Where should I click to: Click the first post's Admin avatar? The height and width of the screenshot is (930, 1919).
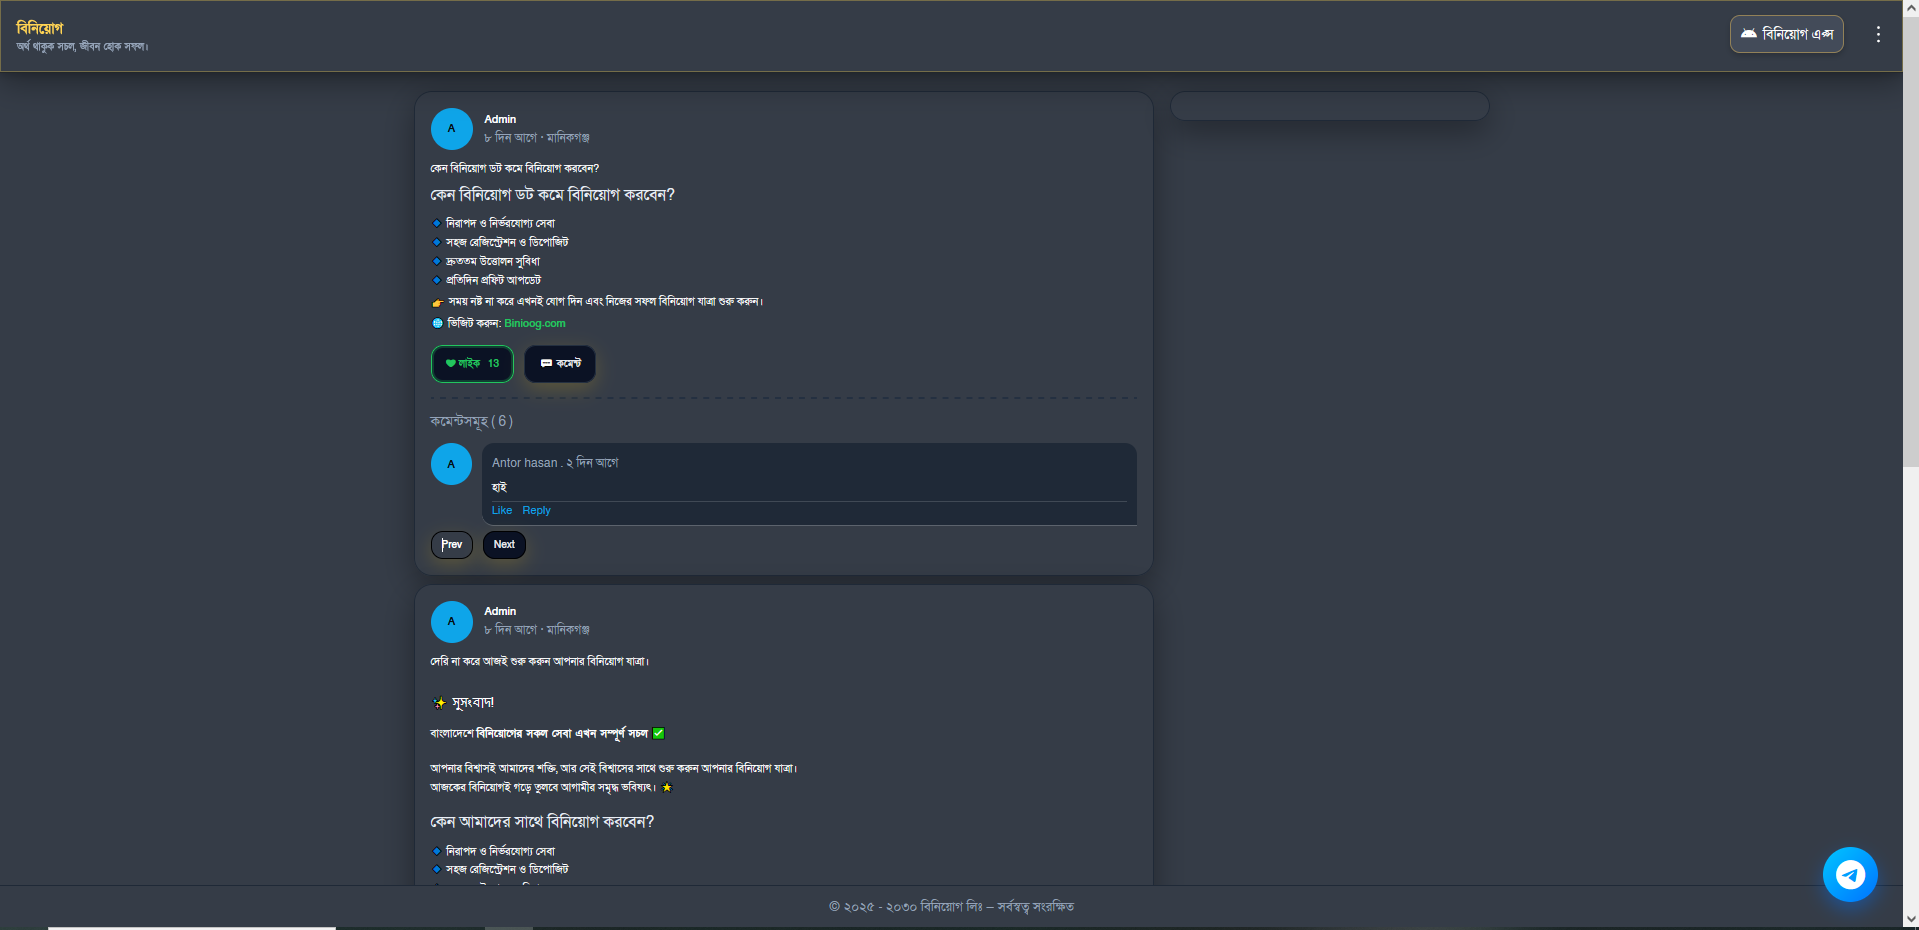(451, 129)
